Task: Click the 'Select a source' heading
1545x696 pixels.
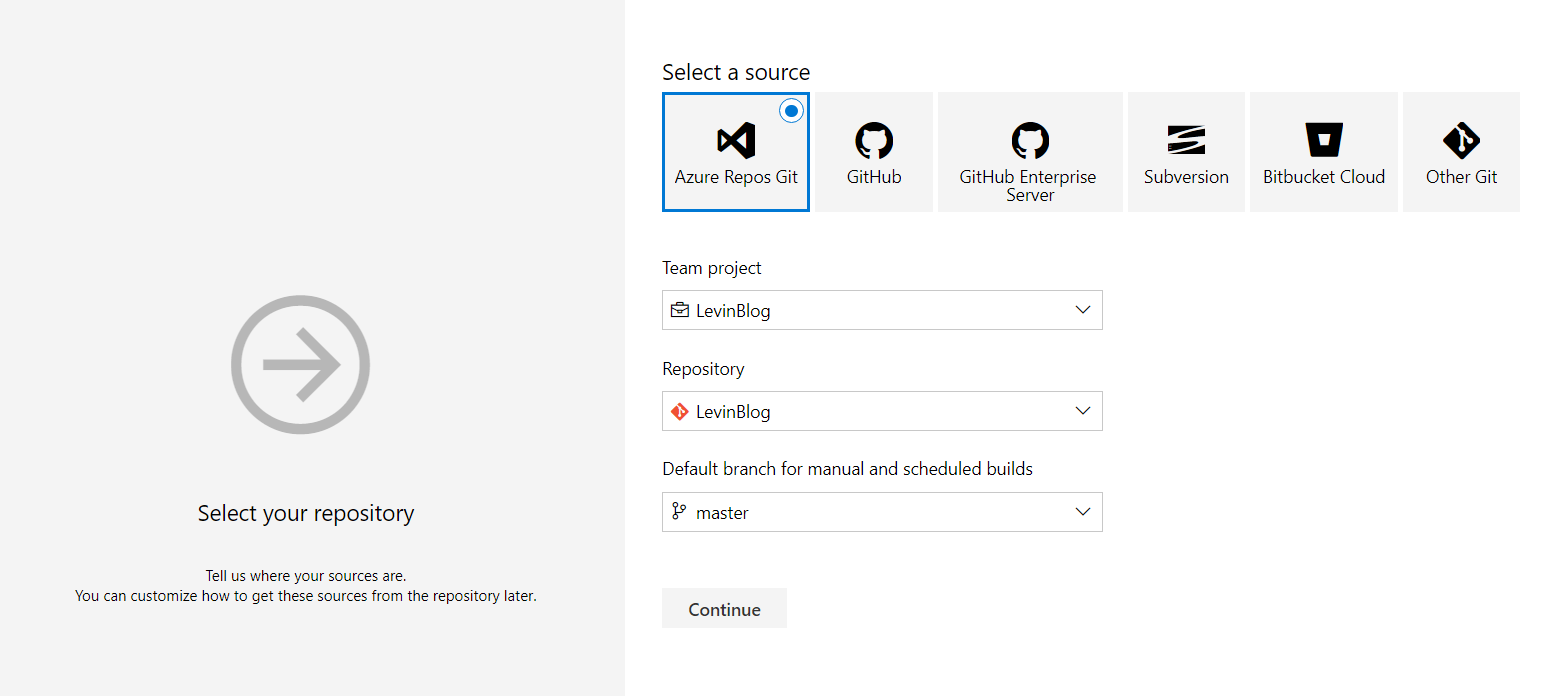Action: pyautogui.click(x=736, y=72)
